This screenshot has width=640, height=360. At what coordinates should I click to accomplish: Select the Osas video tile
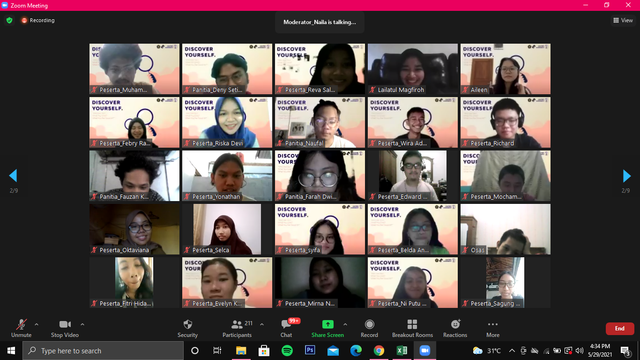coord(505,229)
